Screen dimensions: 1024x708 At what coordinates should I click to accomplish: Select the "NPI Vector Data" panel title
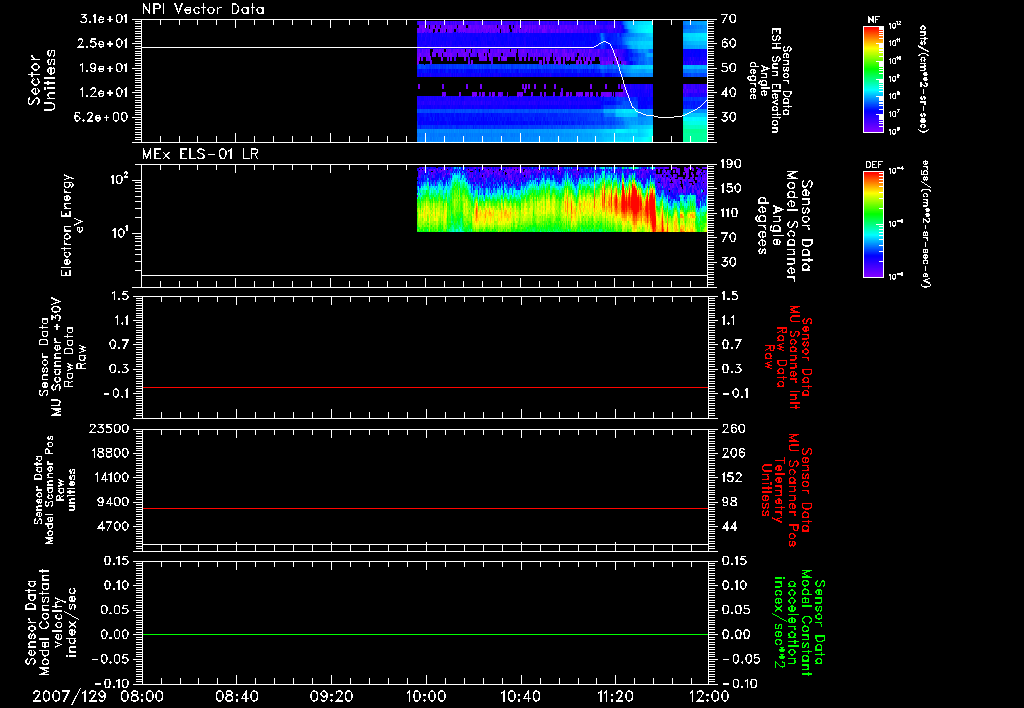point(203,9)
